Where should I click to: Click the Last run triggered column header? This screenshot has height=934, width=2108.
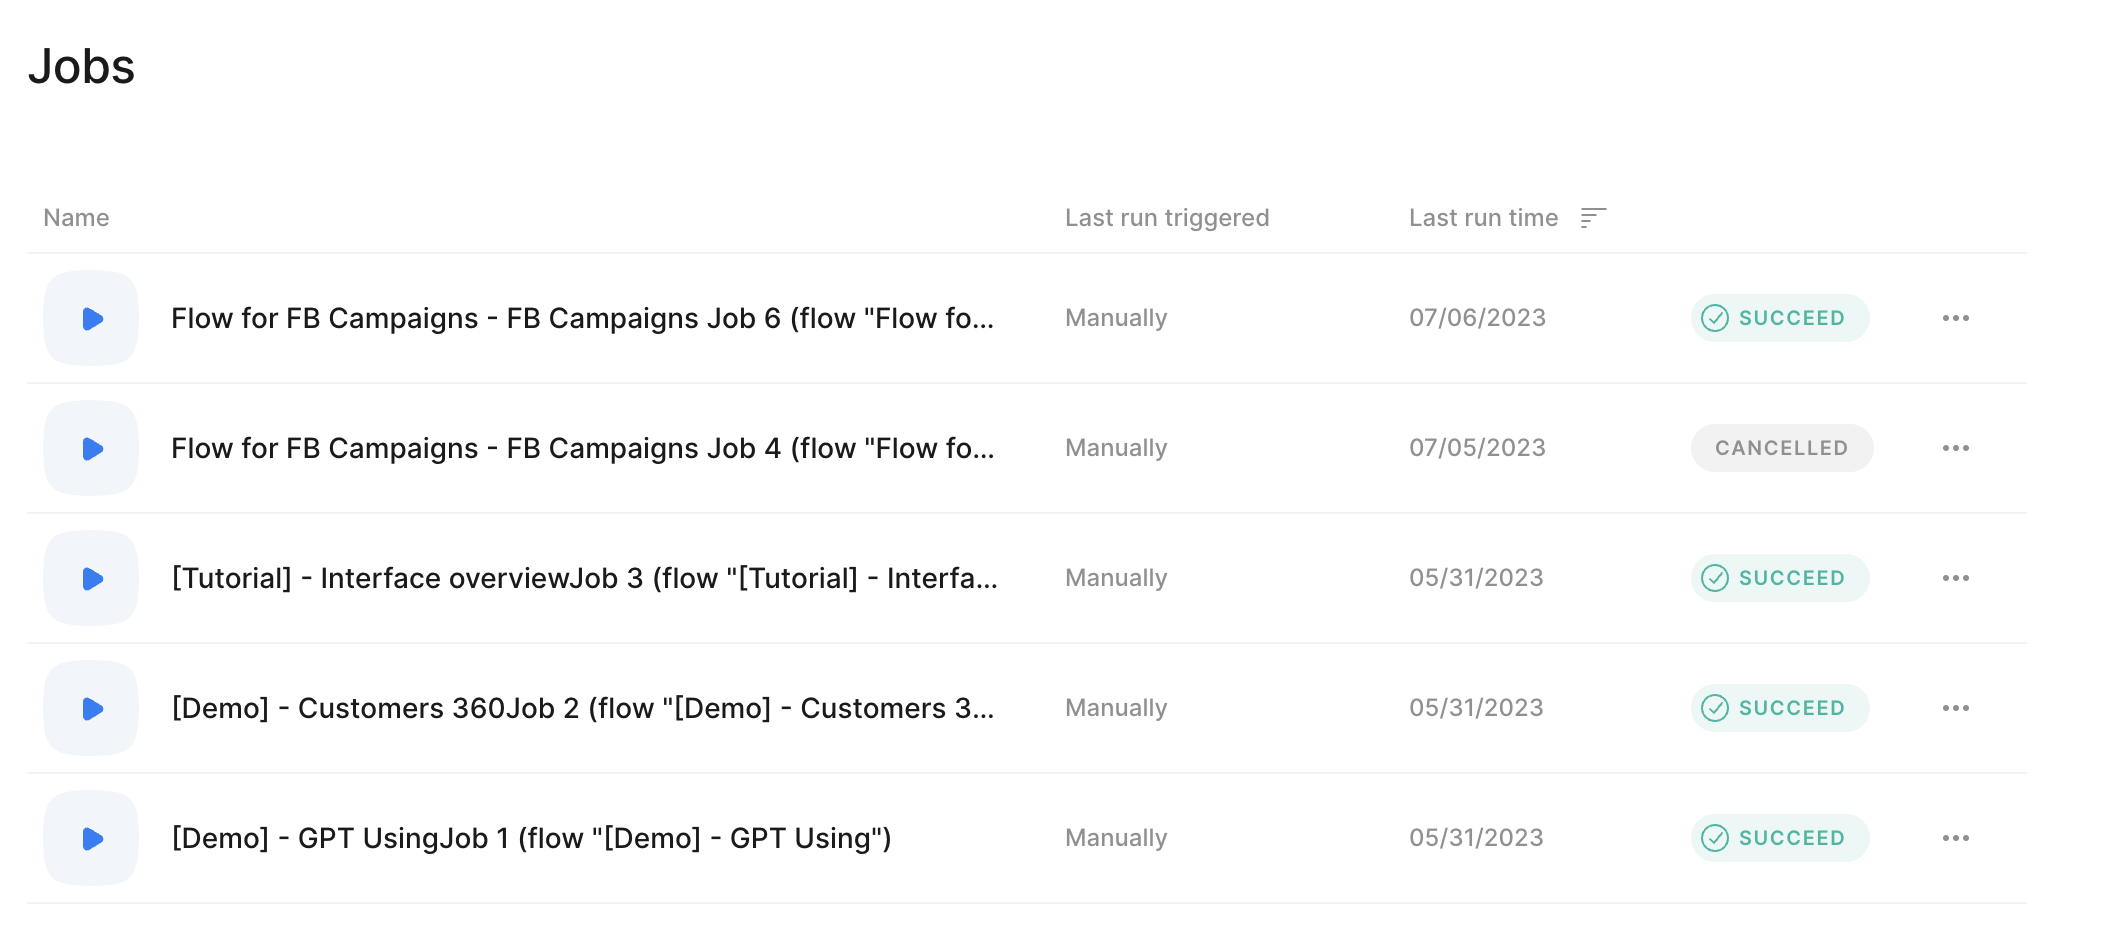(x=1166, y=218)
